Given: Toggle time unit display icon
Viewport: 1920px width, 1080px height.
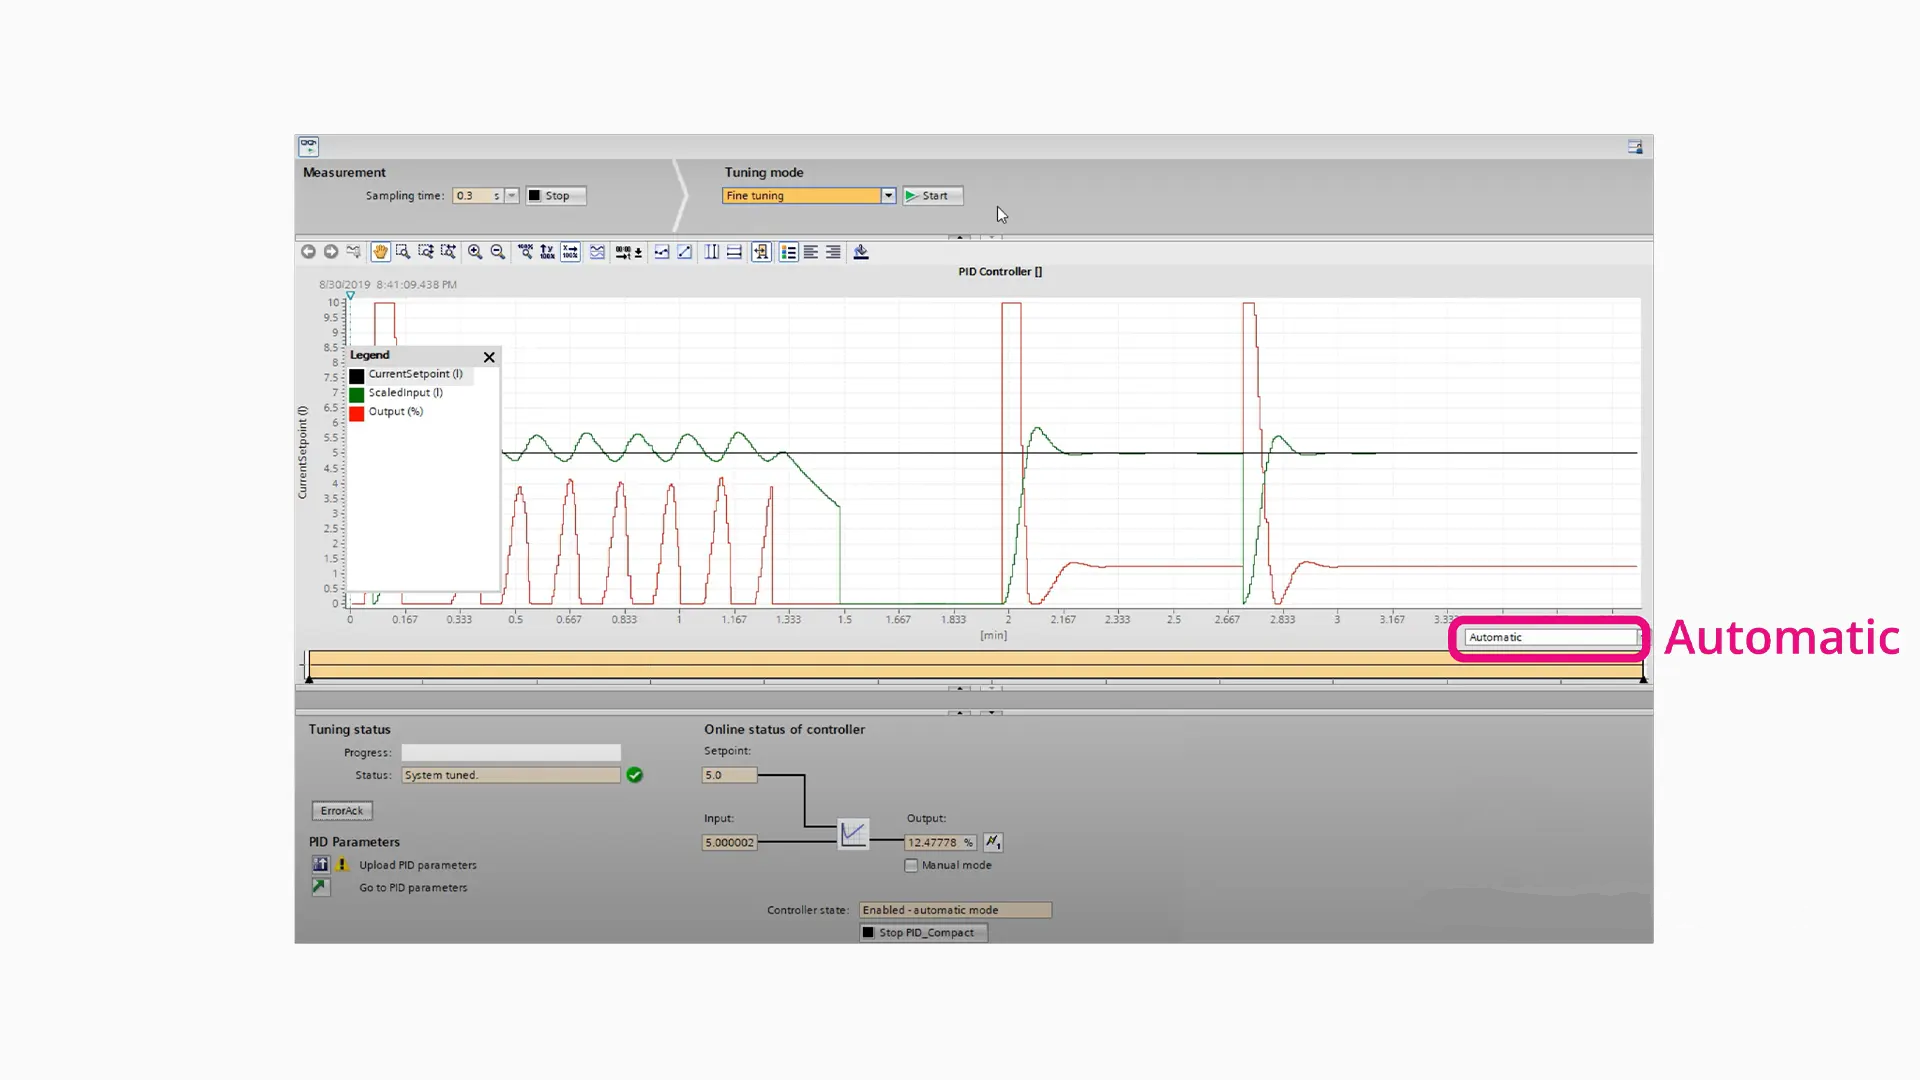Looking at the screenshot, I should 628,252.
